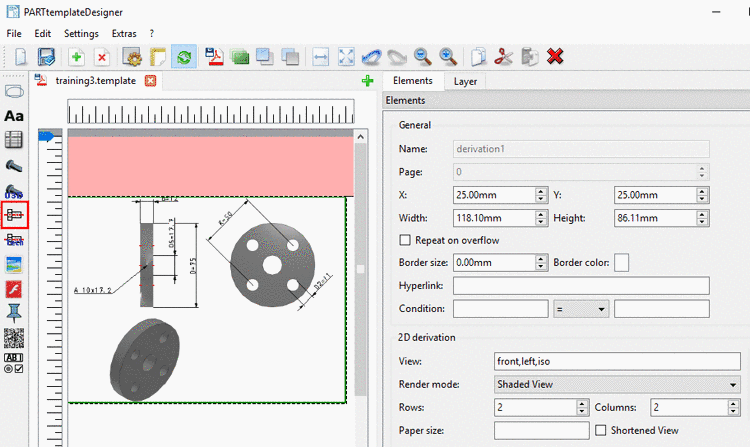Click the scissors Cut icon
750x447 pixels.
pos(505,57)
